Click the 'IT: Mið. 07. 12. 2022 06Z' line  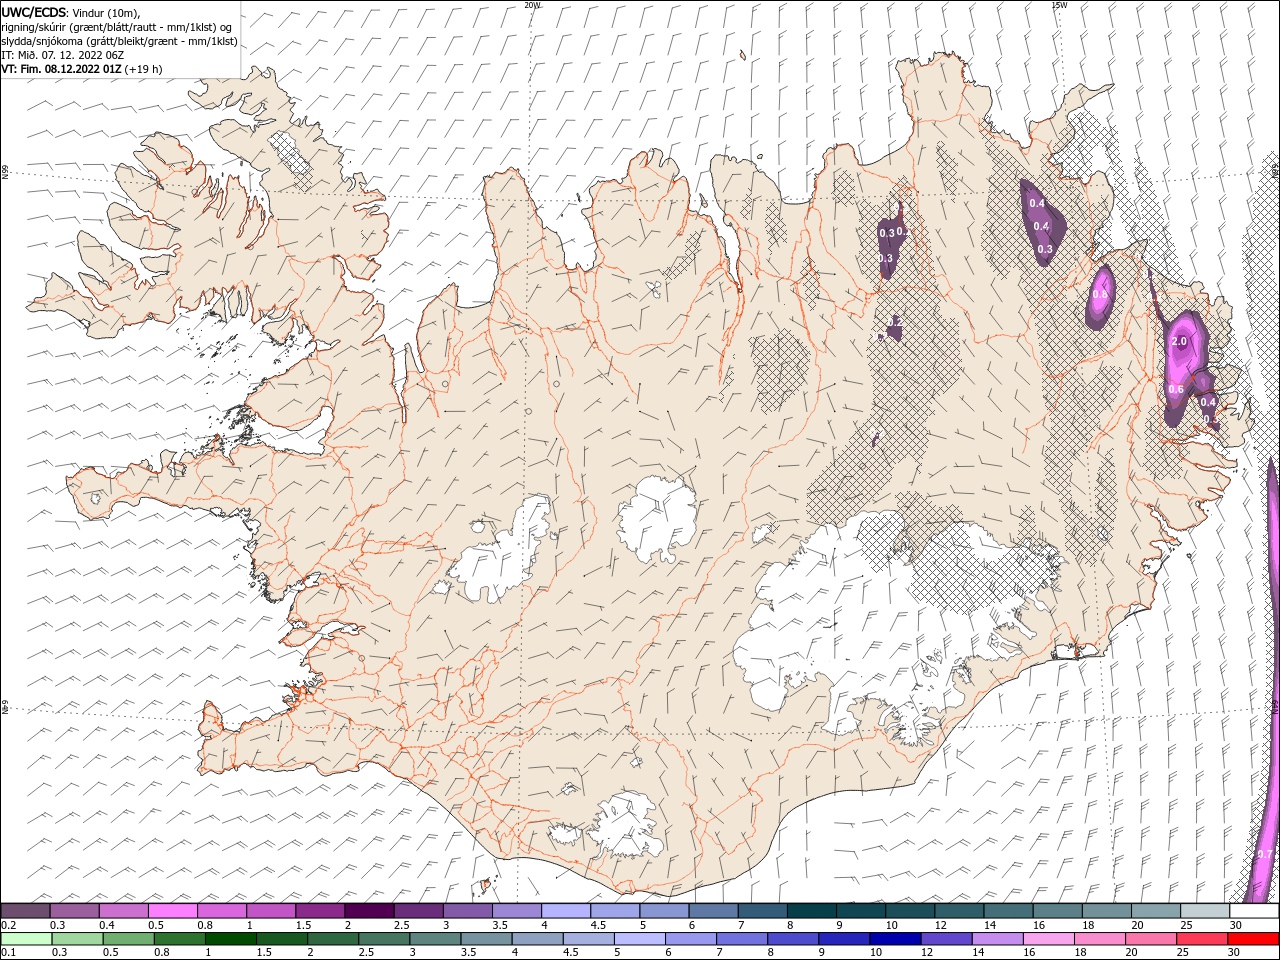62,55
